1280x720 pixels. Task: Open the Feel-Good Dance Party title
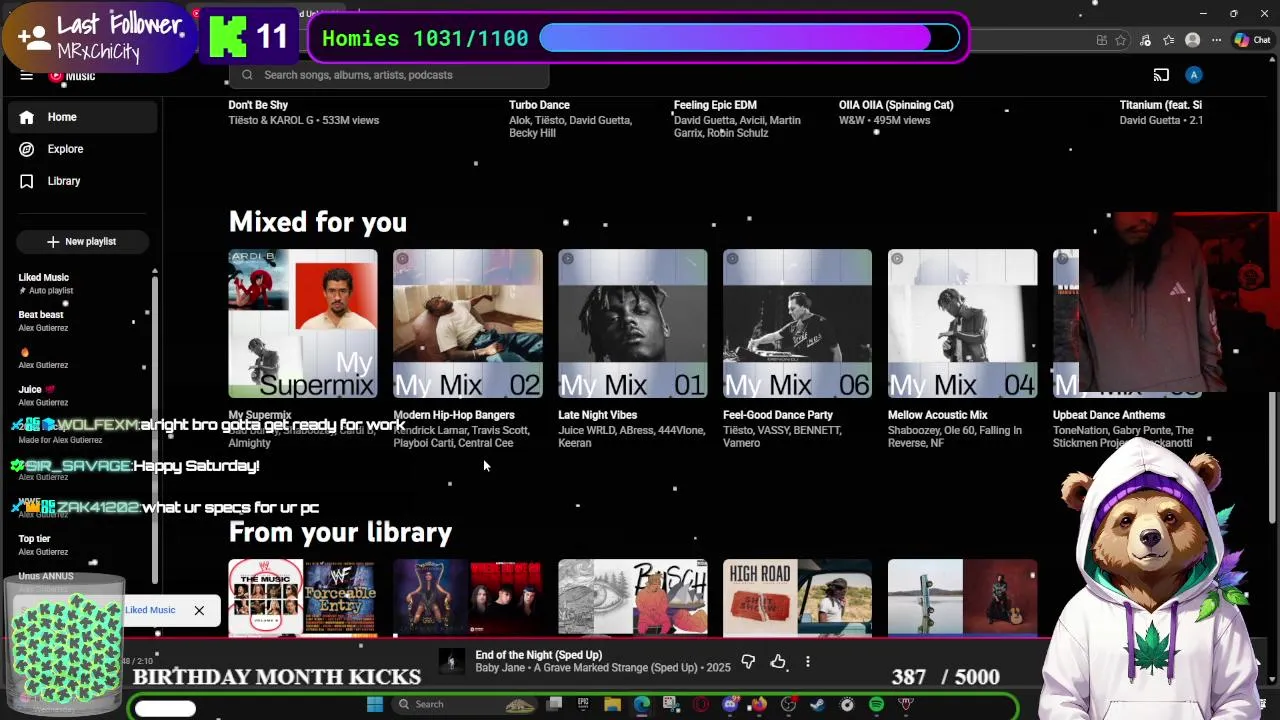tap(778, 415)
